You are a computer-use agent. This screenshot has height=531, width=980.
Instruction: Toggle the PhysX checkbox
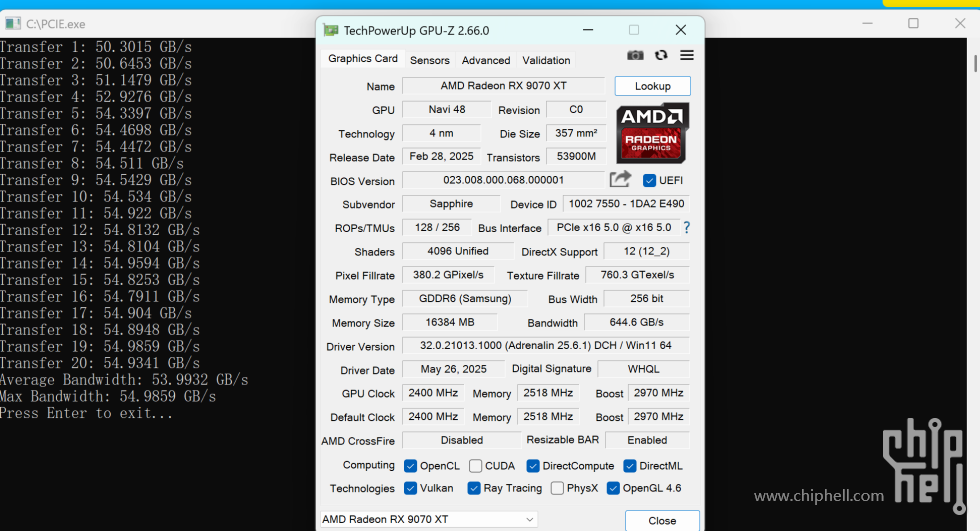558,489
